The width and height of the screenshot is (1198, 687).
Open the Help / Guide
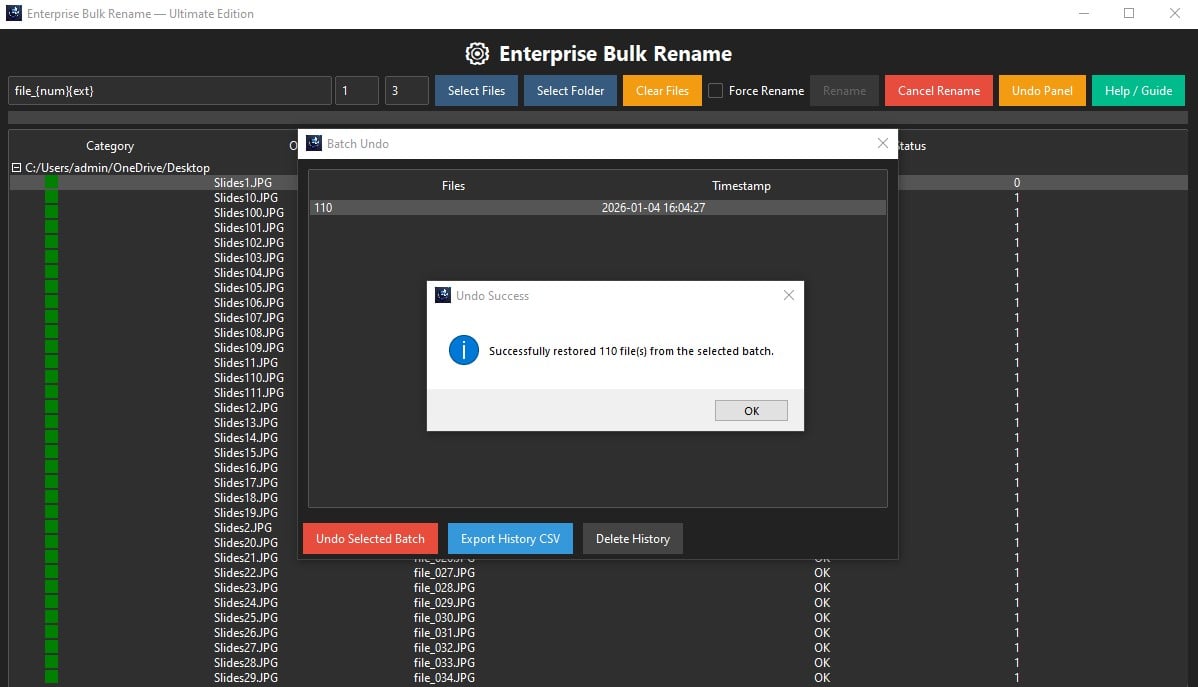tap(1138, 90)
